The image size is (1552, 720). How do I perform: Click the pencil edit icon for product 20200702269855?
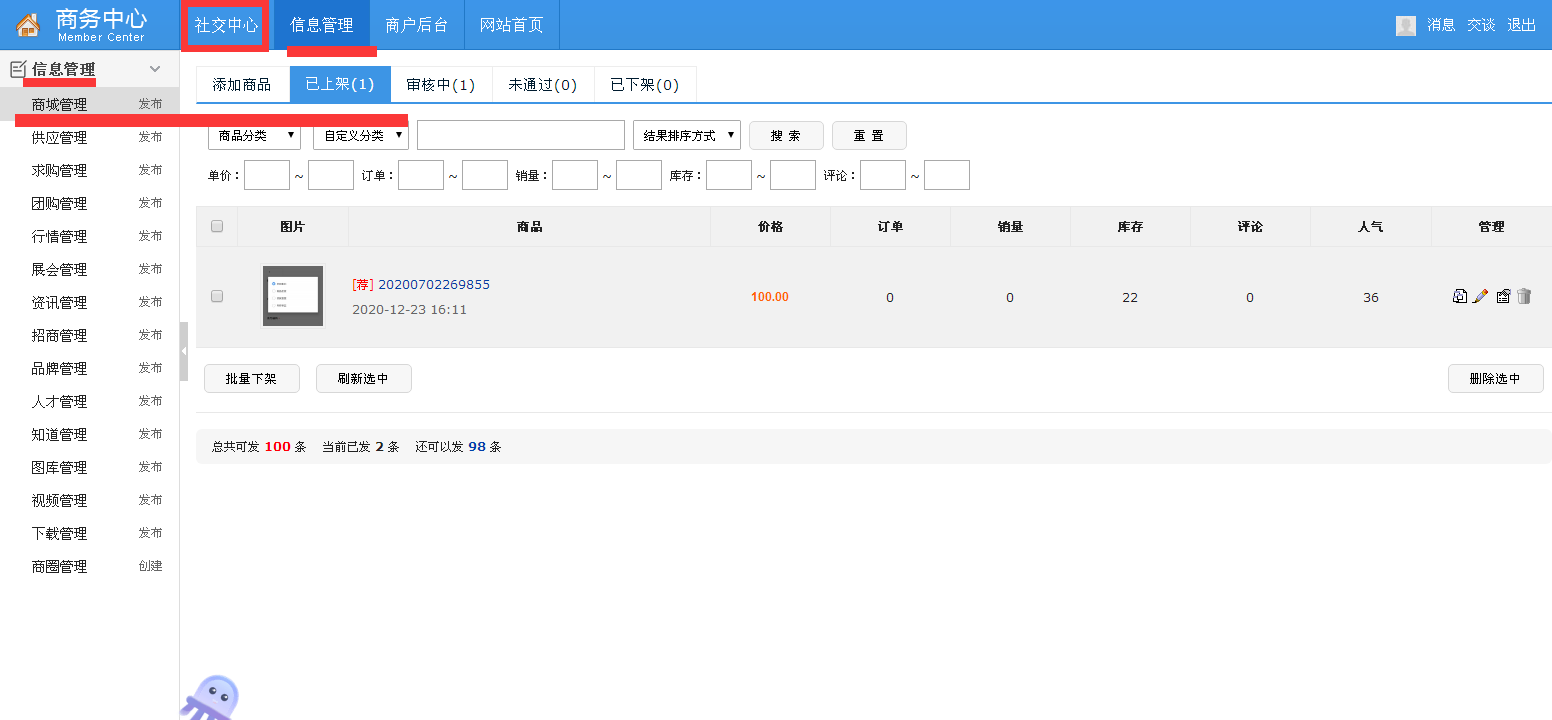pos(1481,296)
